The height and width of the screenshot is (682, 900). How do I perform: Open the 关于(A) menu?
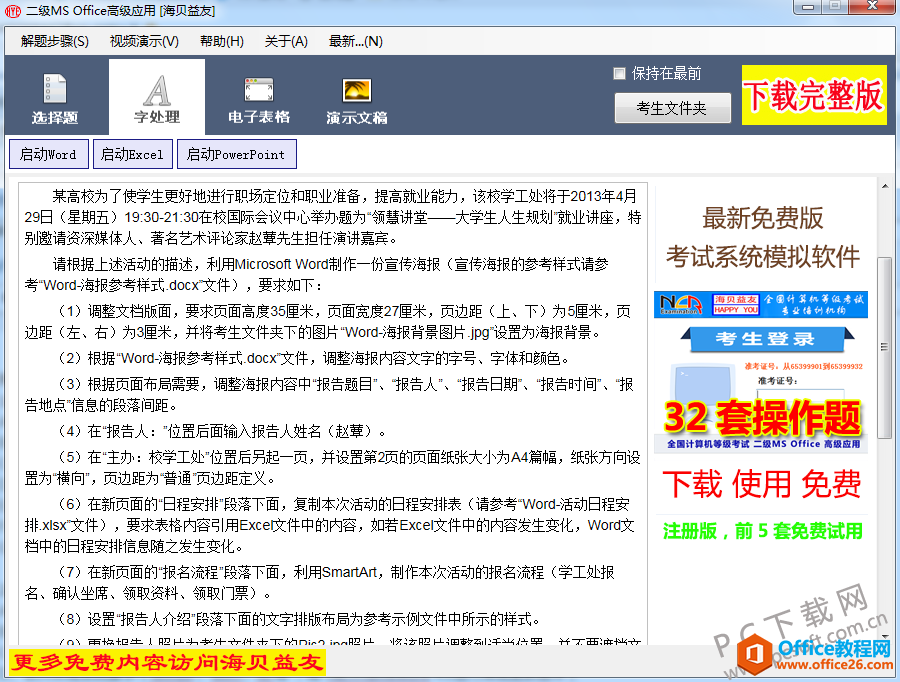286,41
